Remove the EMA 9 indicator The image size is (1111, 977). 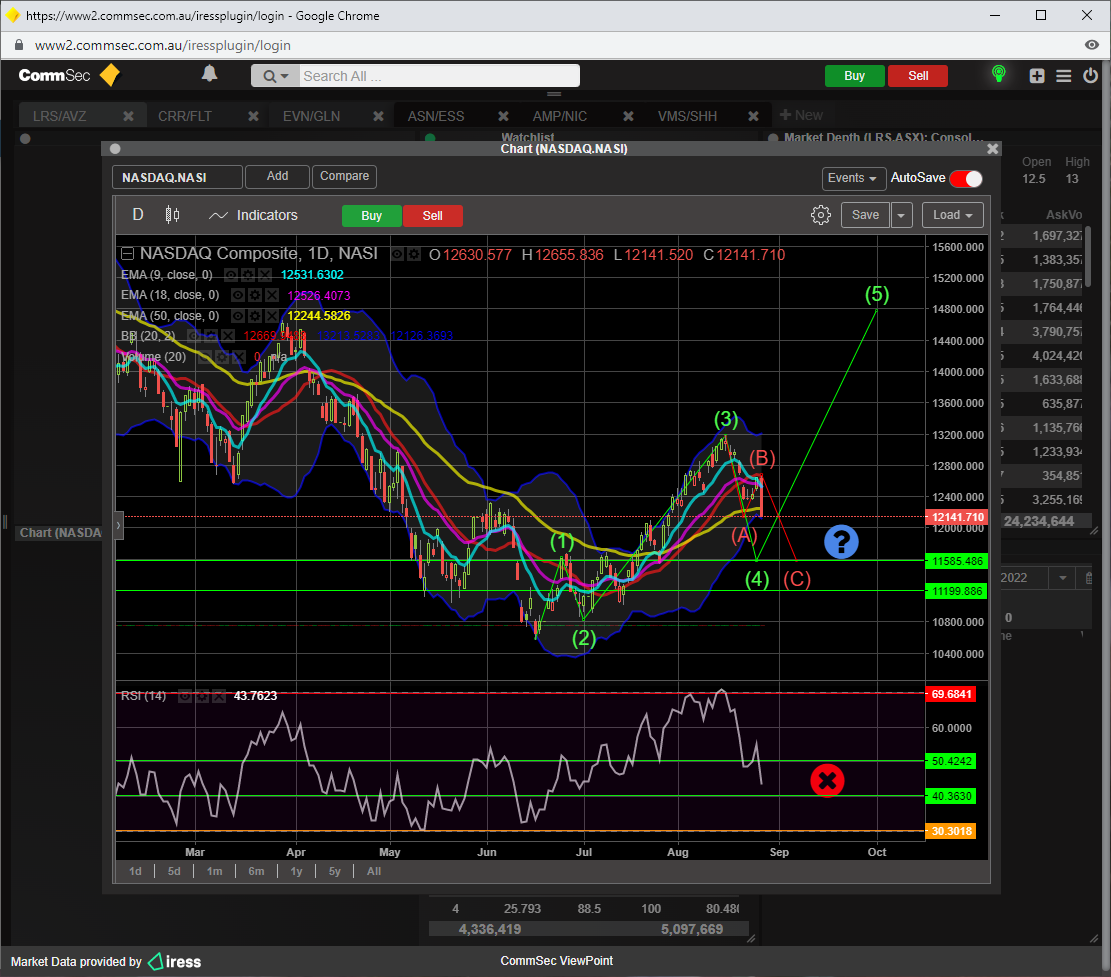(x=264, y=274)
